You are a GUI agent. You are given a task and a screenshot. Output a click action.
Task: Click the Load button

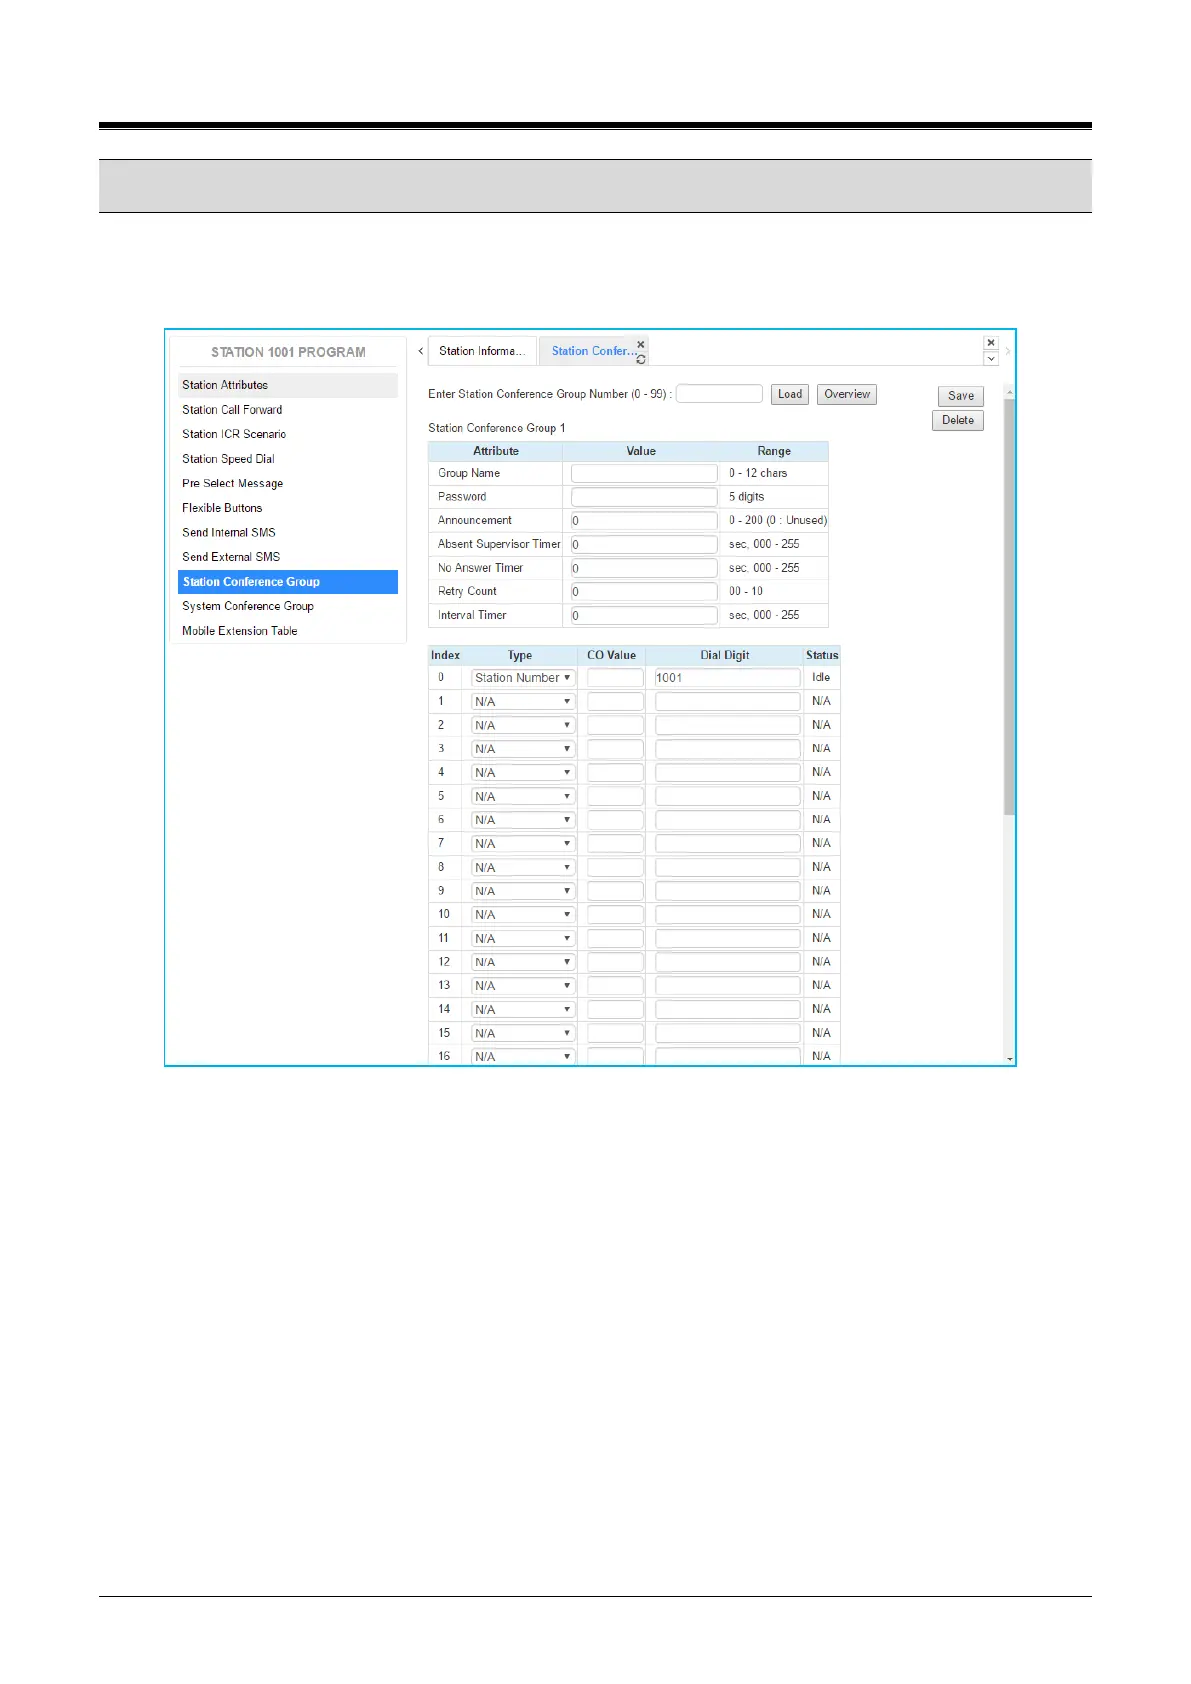click(790, 394)
